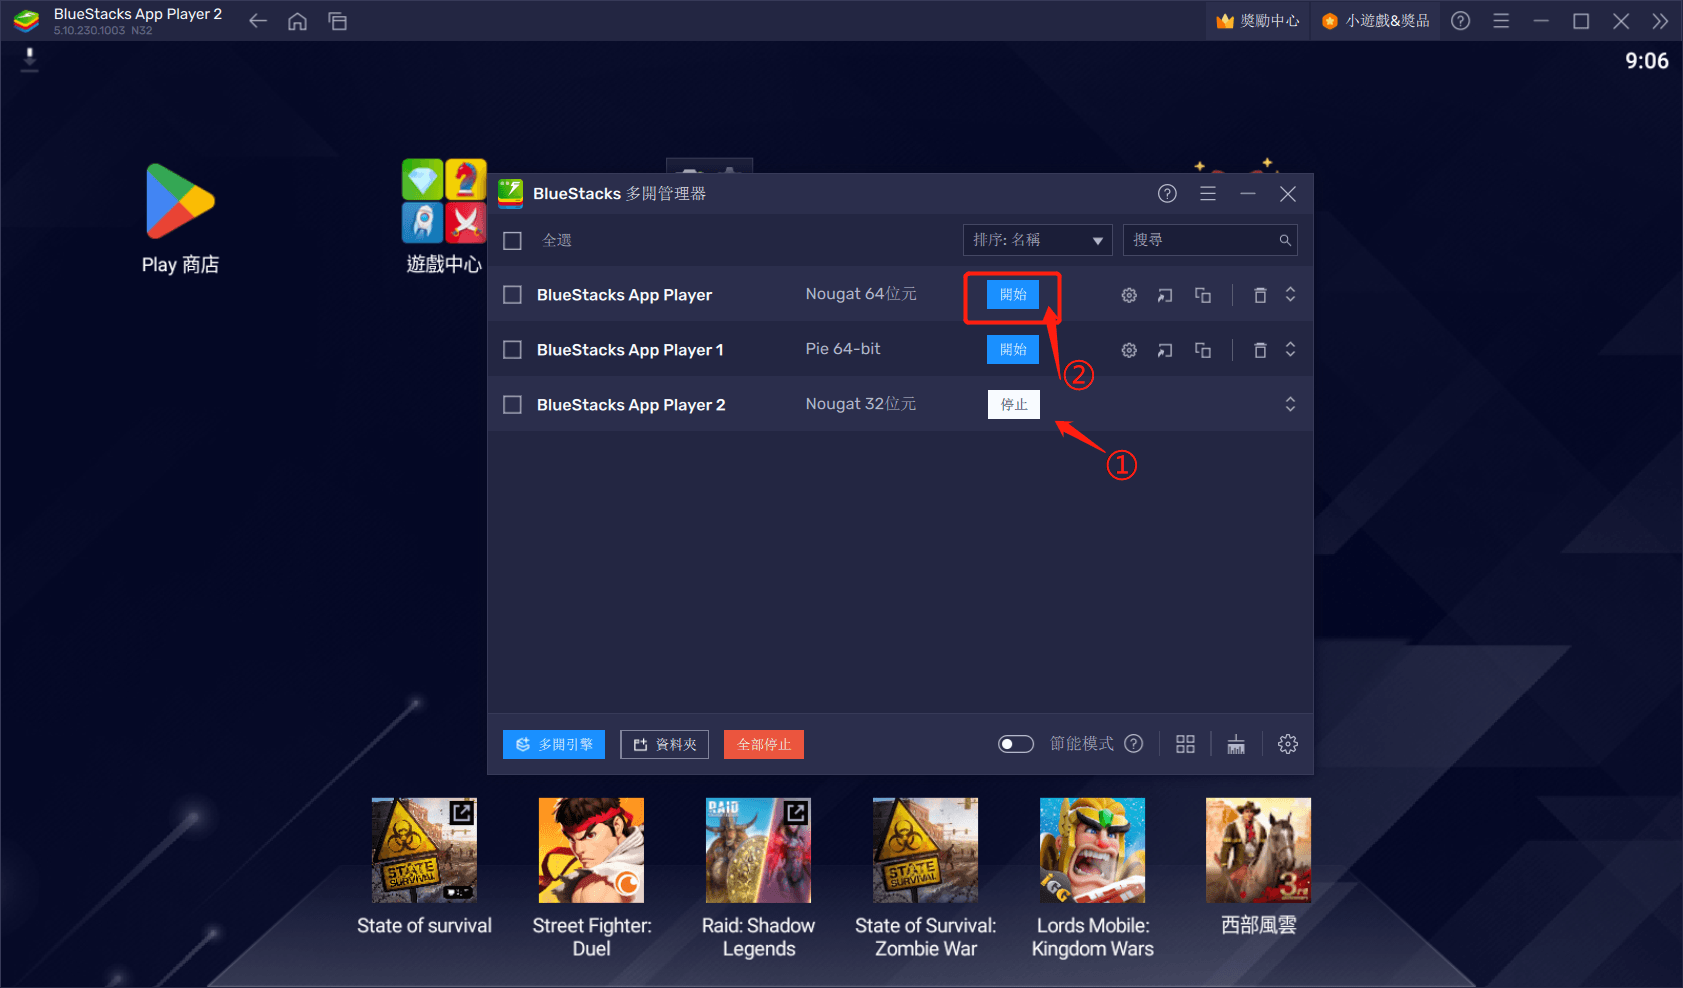Image resolution: width=1683 pixels, height=988 pixels.
Task: Open settings gear for BlueStacks App Player
Action: (x=1129, y=295)
